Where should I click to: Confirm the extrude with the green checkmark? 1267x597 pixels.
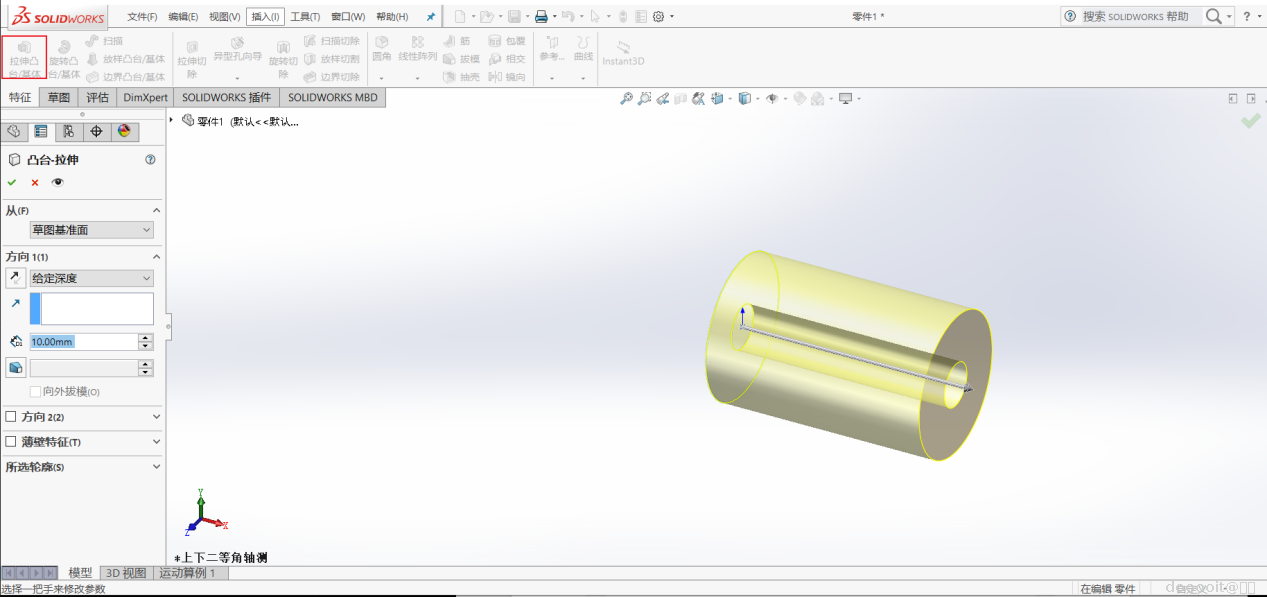coord(12,182)
